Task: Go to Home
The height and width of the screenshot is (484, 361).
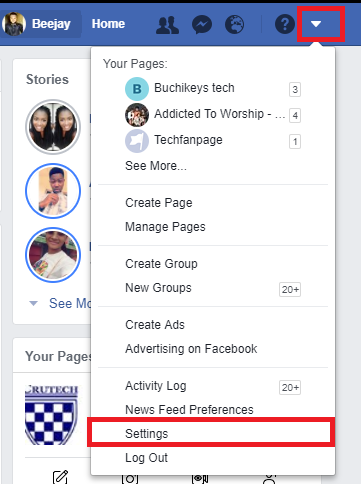Action: [108, 24]
